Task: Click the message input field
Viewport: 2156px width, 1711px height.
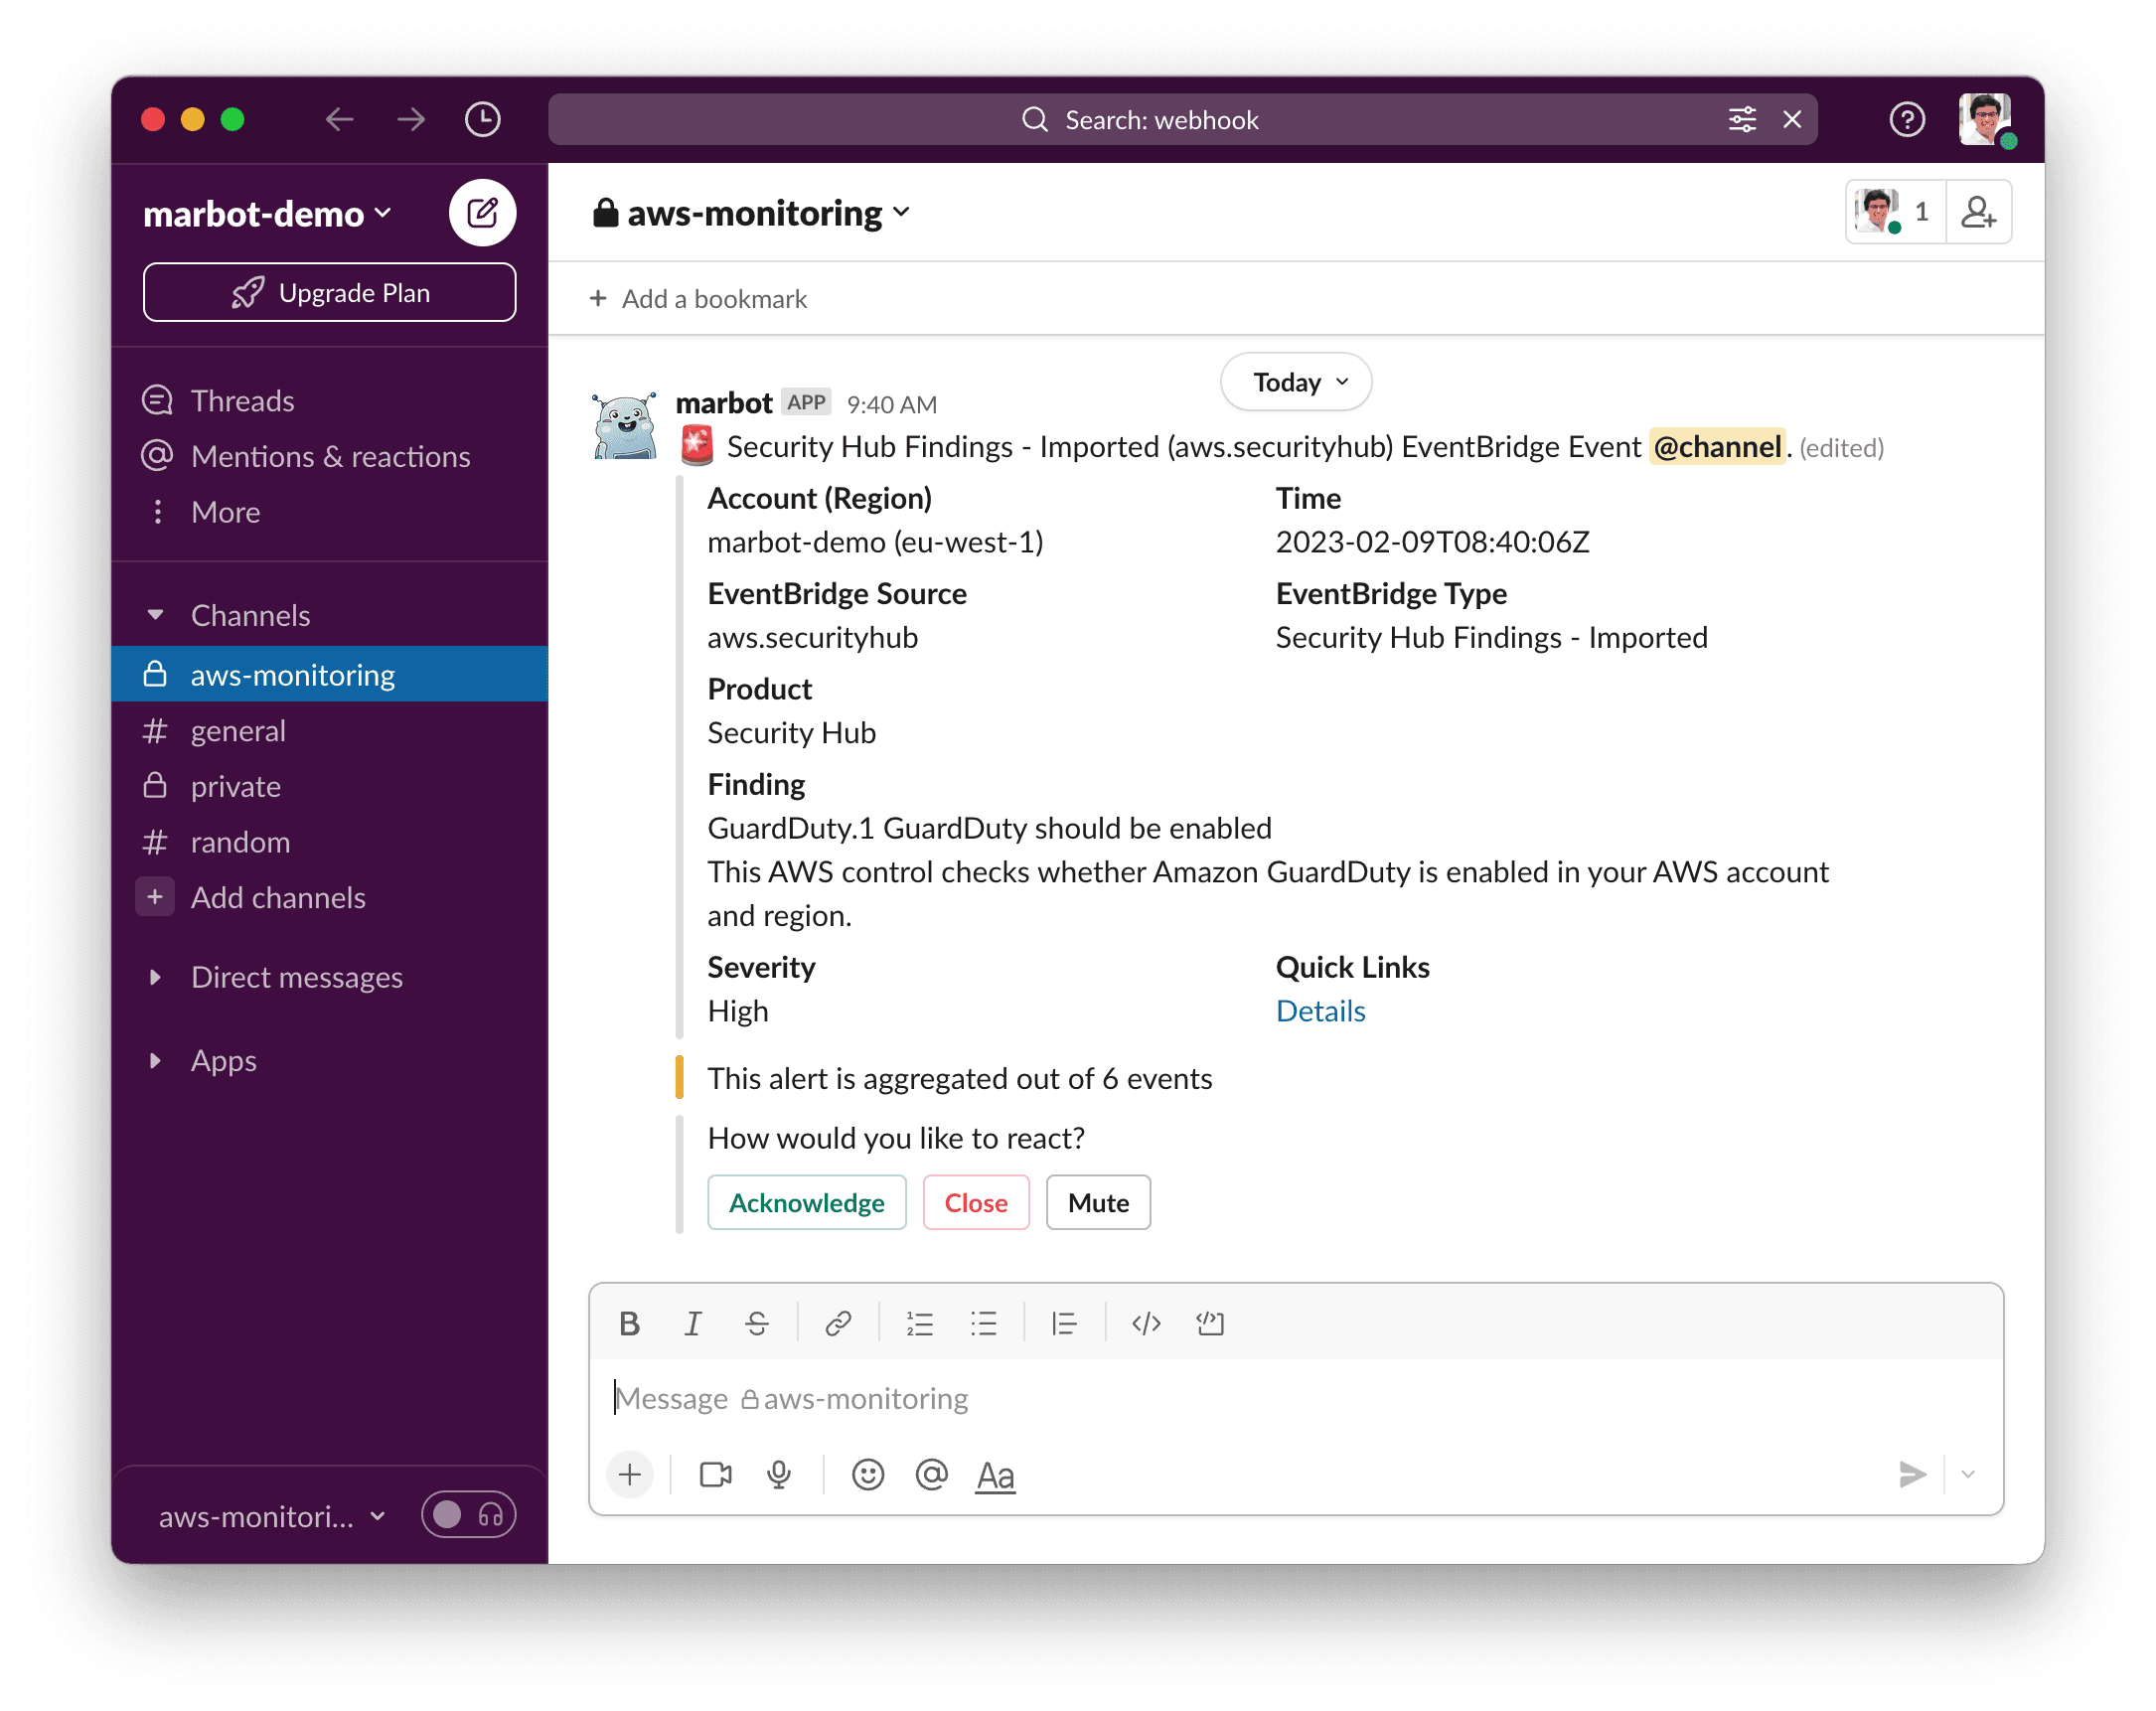Action: coord(1295,1398)
